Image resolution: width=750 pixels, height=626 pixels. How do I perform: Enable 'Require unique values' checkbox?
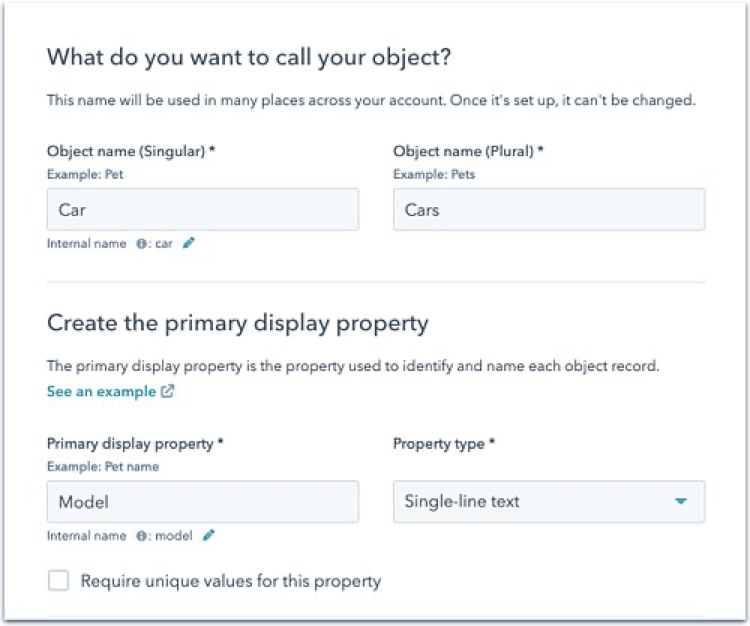pyautogui.click(x=58, y=581)
